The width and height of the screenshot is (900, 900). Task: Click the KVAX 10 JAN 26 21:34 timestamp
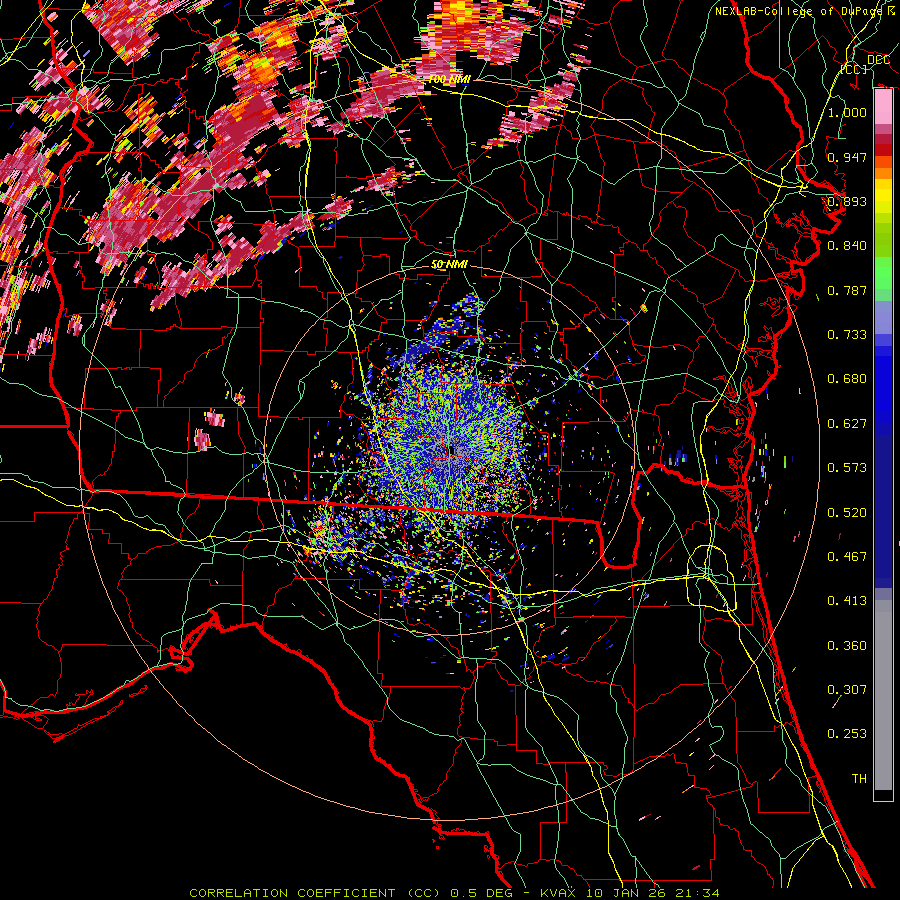pyautogui.click(x=630, y=893)
